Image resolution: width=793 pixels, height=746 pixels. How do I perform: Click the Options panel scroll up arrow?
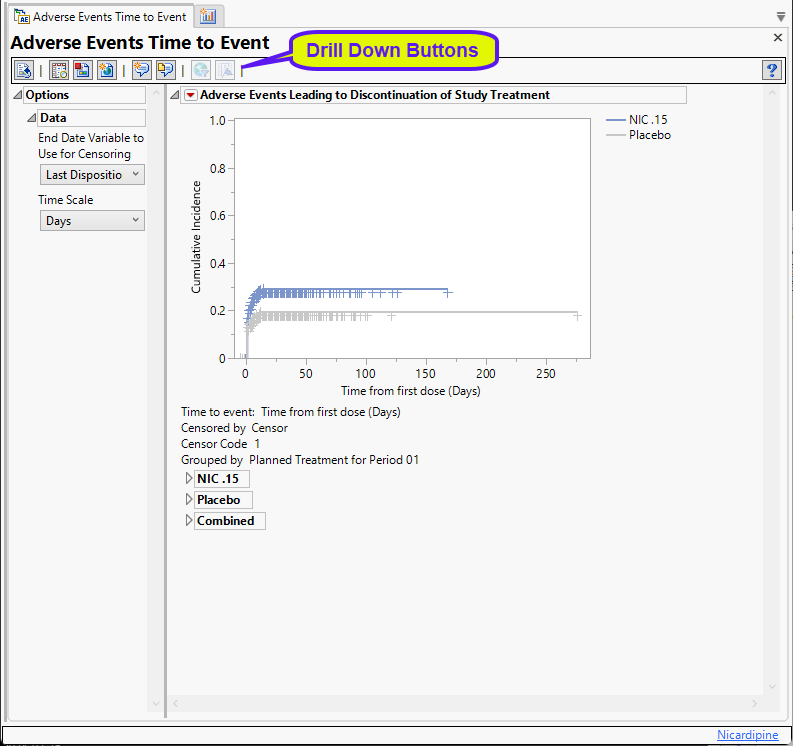156,94
